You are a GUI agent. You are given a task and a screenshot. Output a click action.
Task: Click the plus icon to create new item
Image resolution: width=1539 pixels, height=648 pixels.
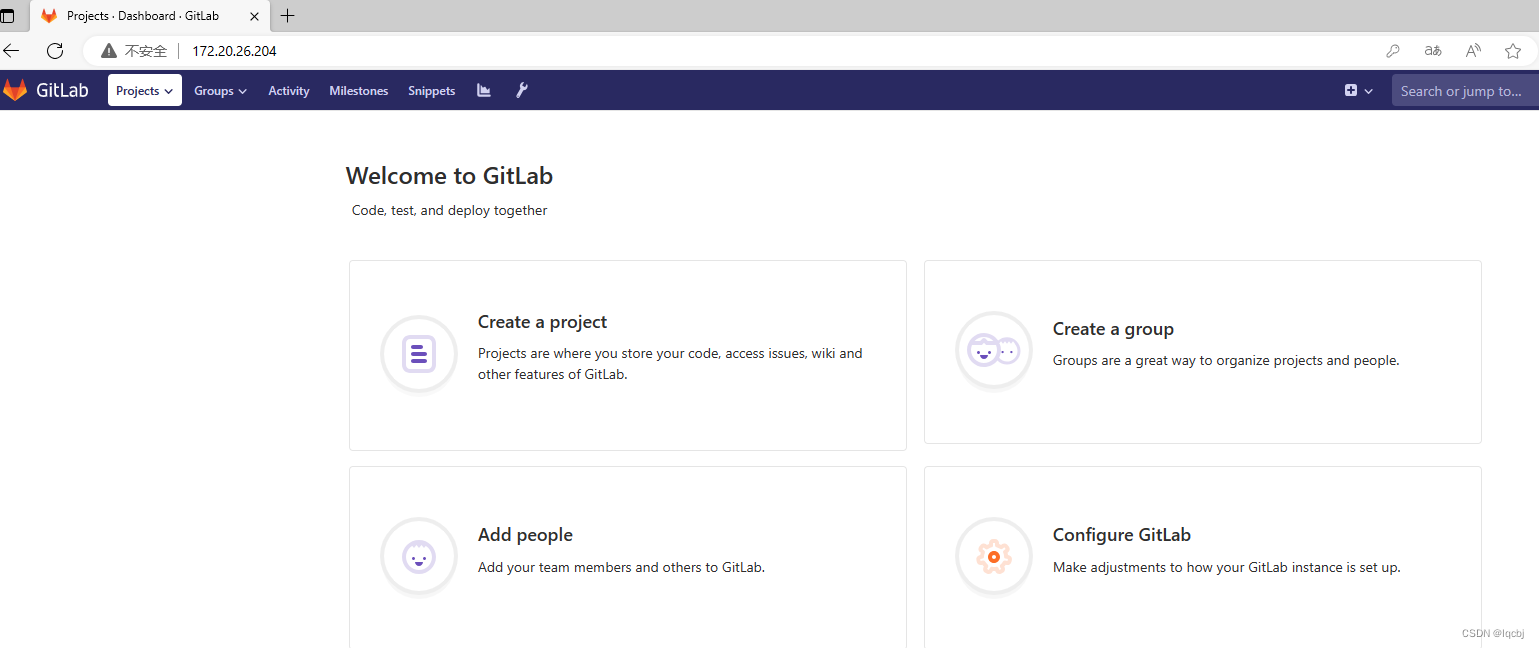pos(1352,90)
